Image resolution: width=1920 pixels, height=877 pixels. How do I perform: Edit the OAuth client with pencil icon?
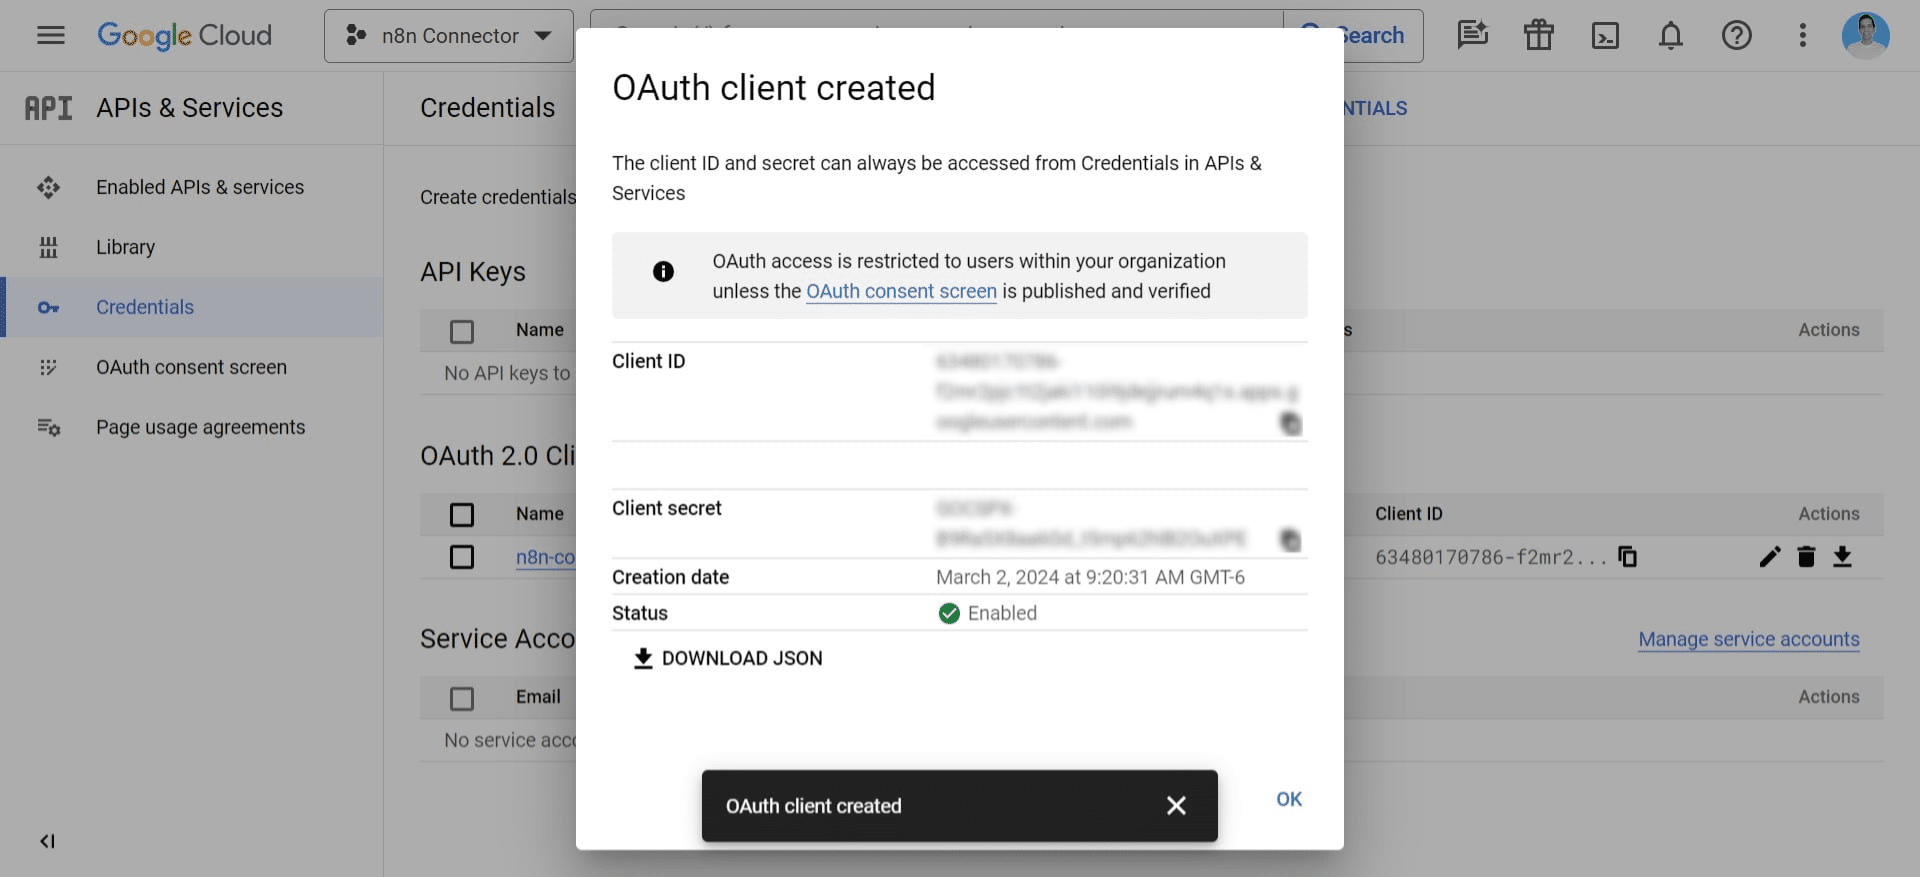coord(1770,556)
